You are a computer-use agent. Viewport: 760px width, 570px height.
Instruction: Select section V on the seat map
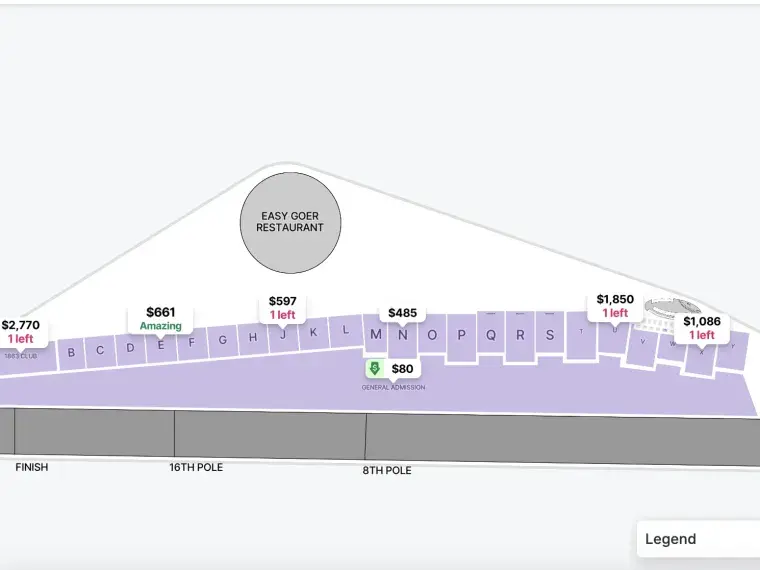click(642, 344)
